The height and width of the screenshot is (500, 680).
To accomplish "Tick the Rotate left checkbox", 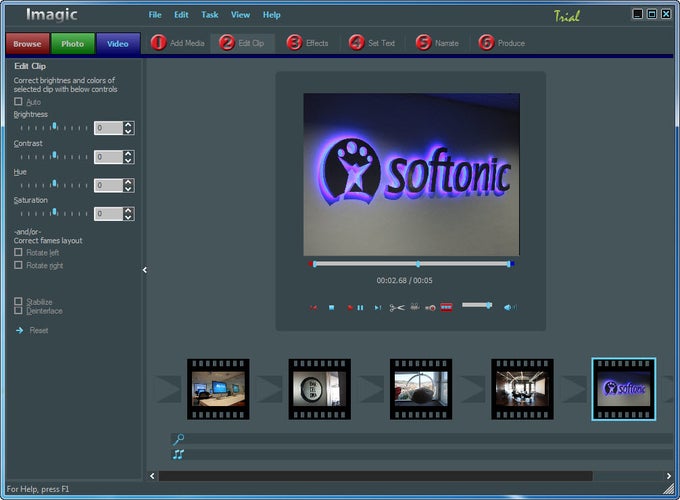I will [18, 252].
